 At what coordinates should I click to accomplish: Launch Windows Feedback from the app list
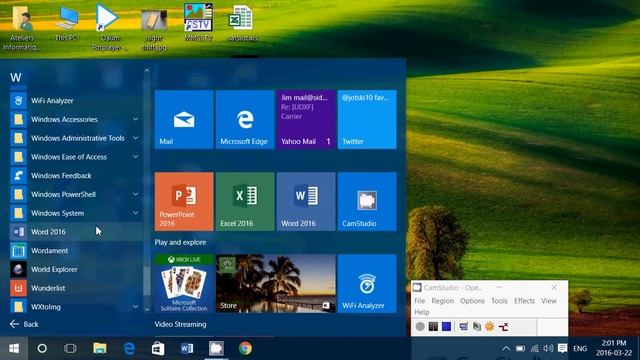(x=76, y=176)
